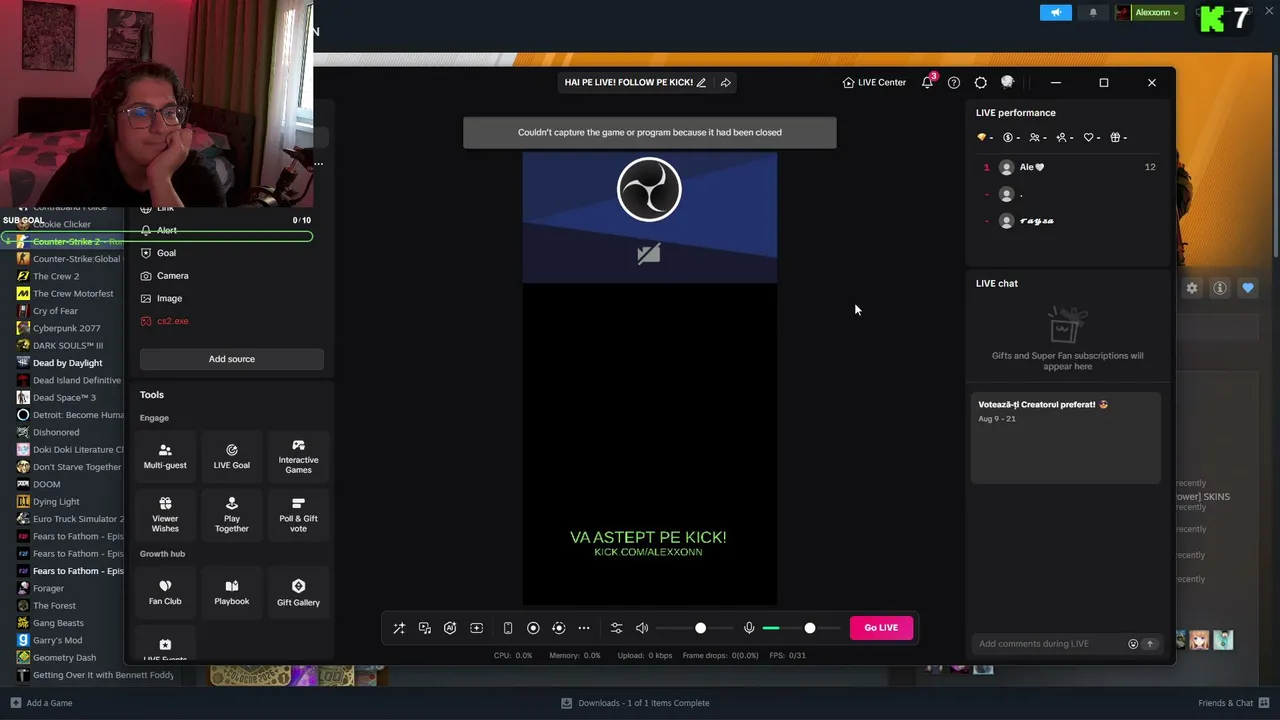Mute the speaker volume icon
The height and width of the screenshot is (720, 1280).
(x=642, y=628)
